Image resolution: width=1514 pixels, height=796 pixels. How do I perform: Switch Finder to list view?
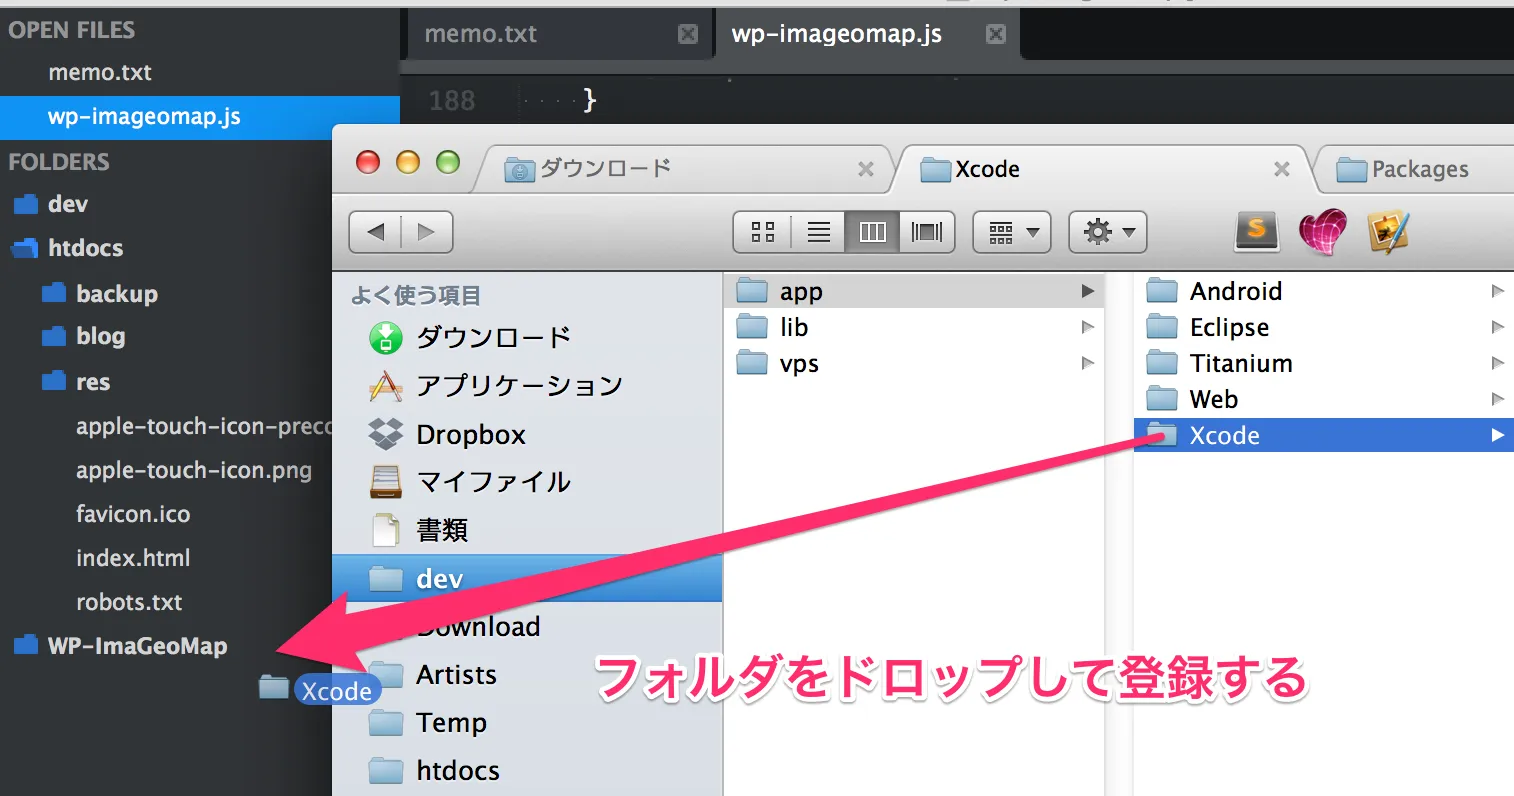point(818,232)
